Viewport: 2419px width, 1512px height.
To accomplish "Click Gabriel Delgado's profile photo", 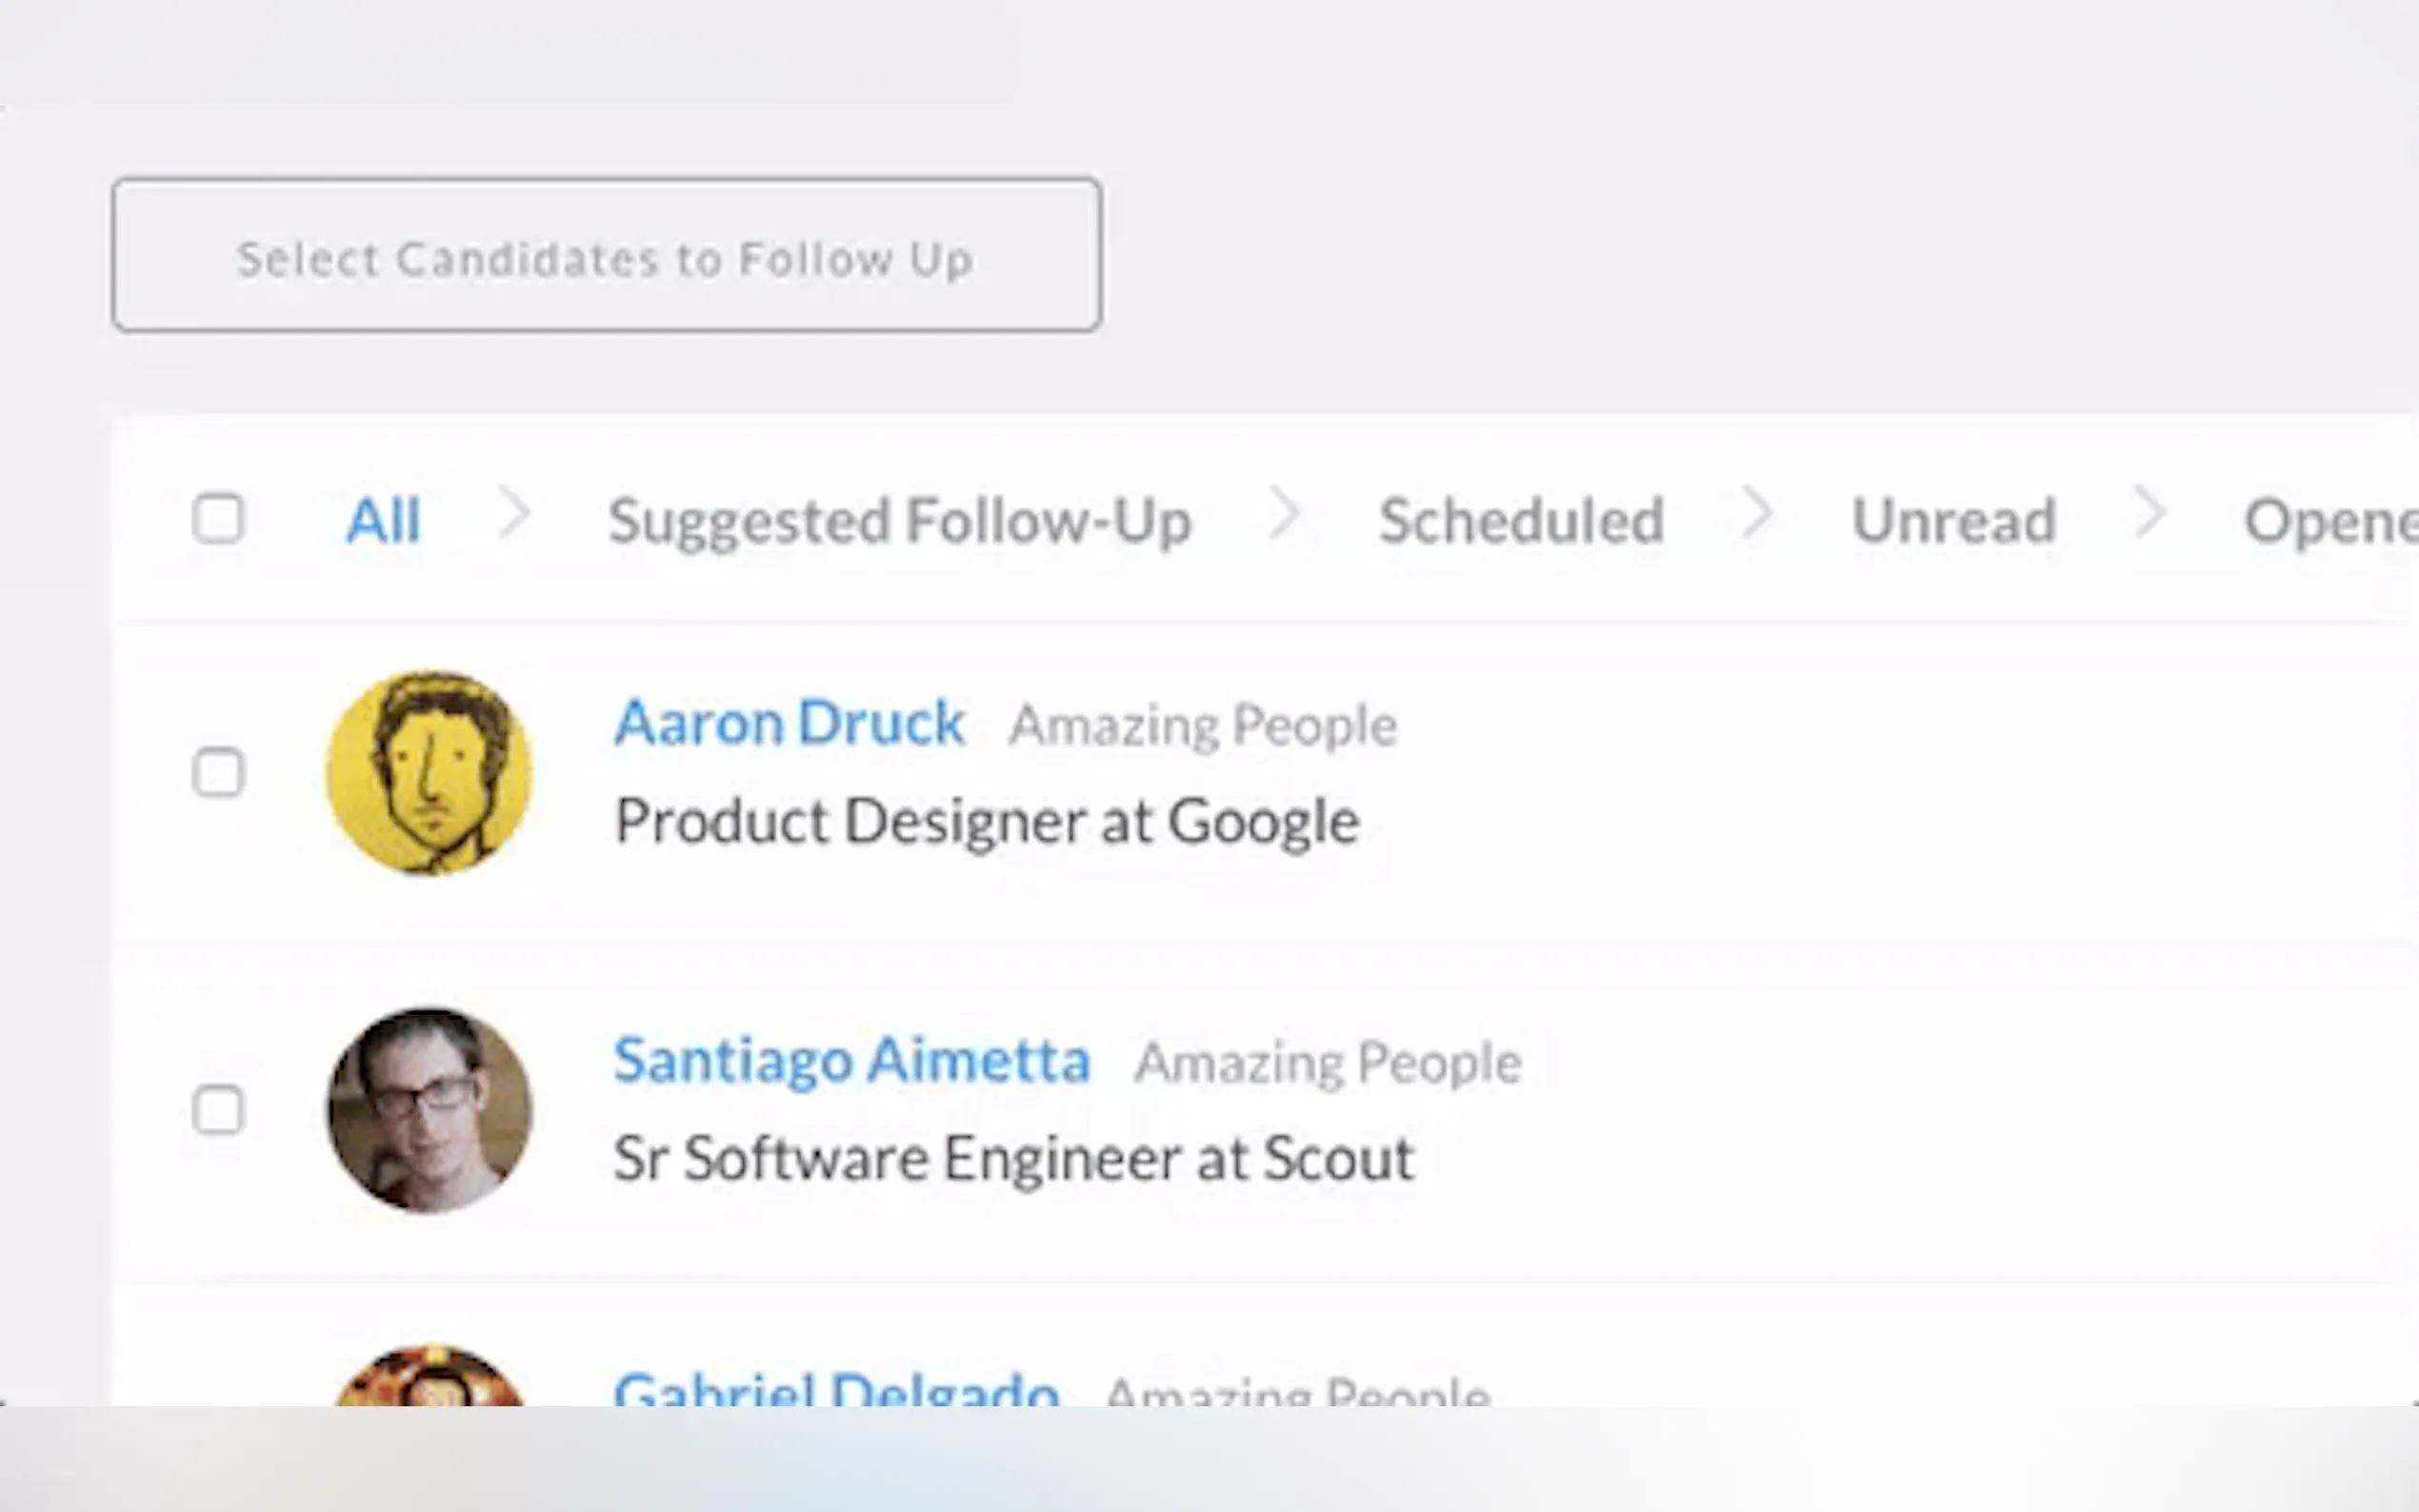I will click(x=429, y=1380).
